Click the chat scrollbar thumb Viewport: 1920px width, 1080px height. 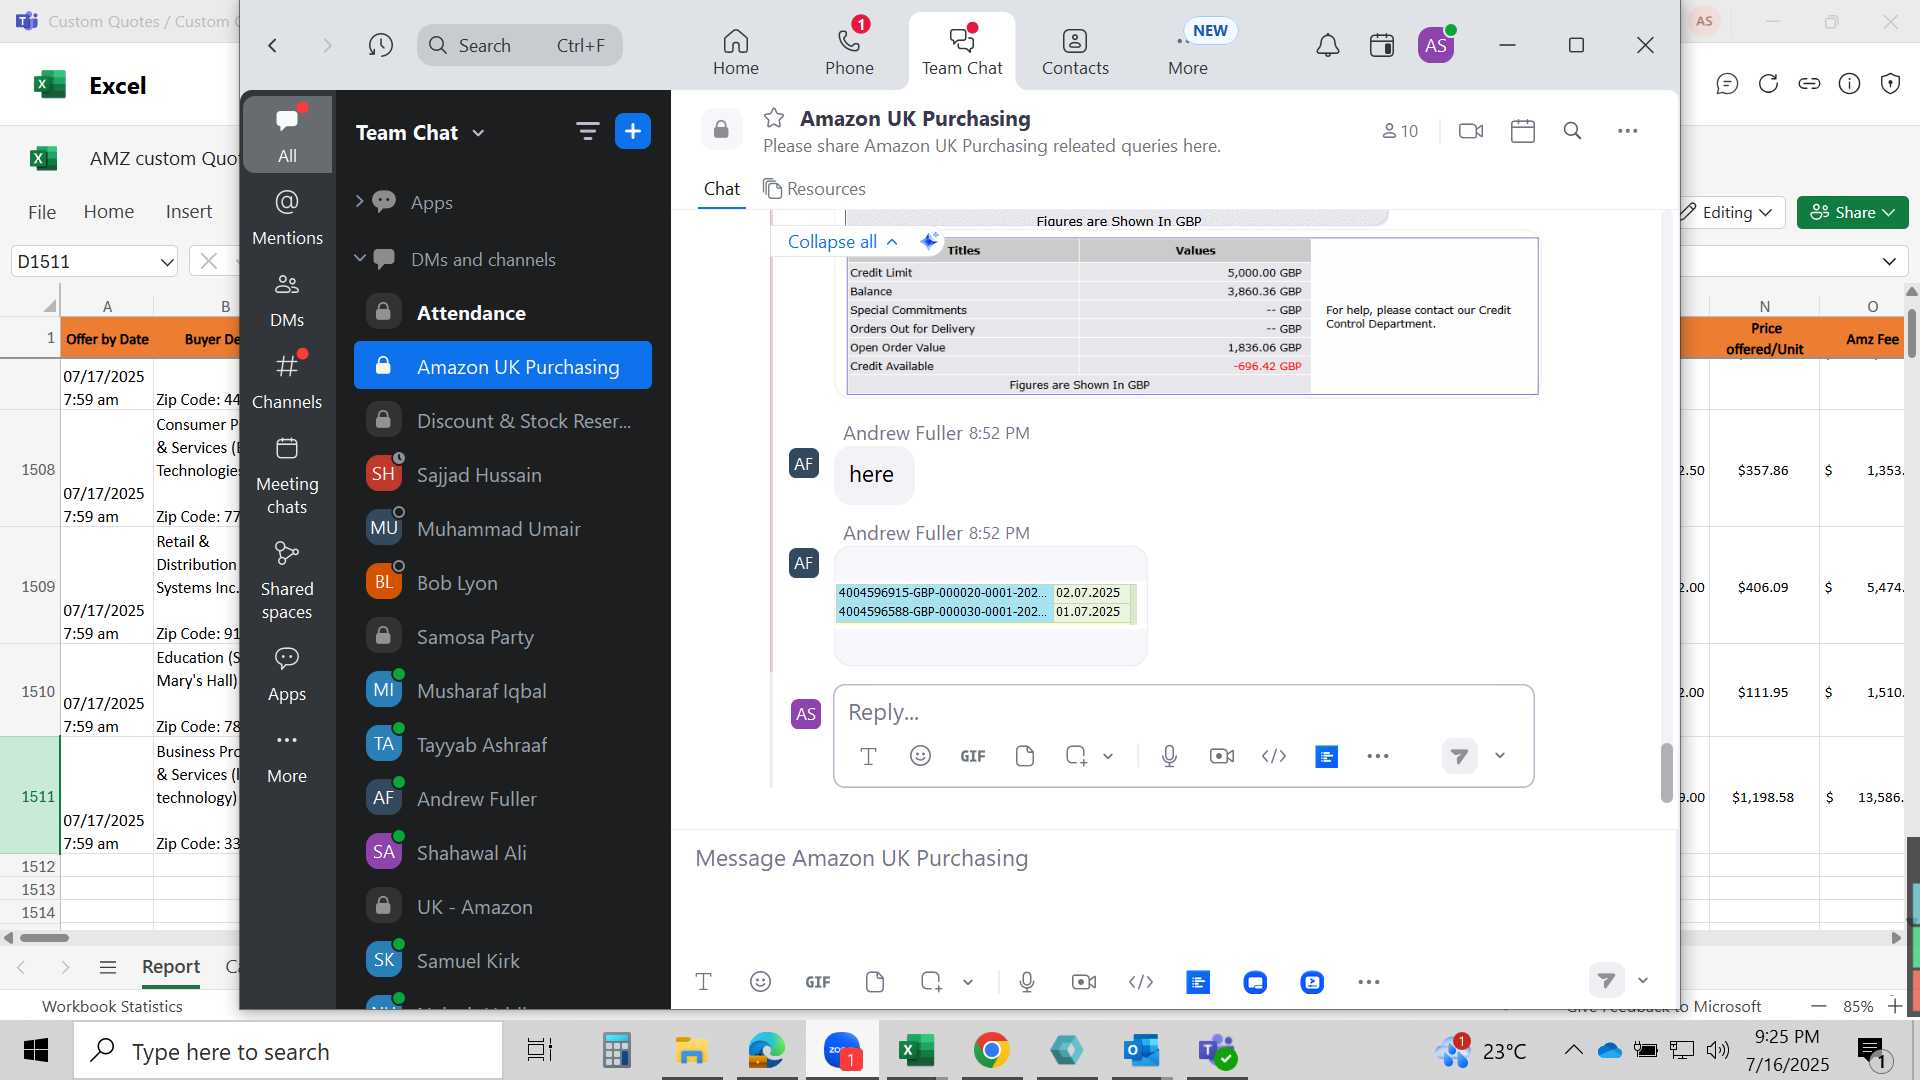(1666, 772)
